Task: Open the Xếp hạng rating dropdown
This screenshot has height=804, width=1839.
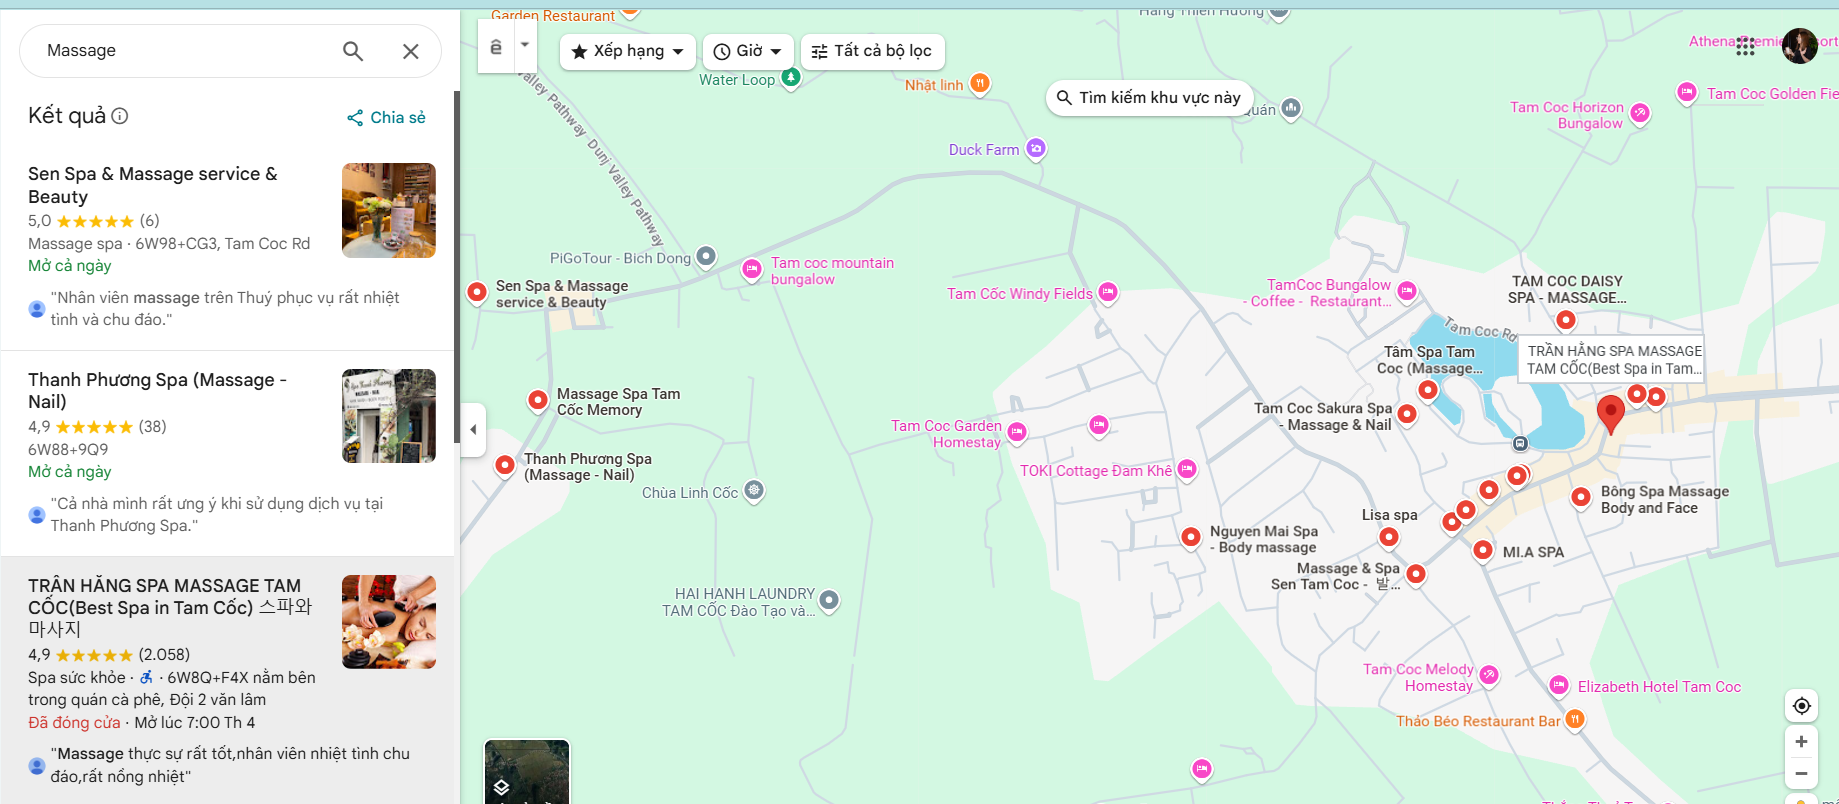Action: pos(627,51)
